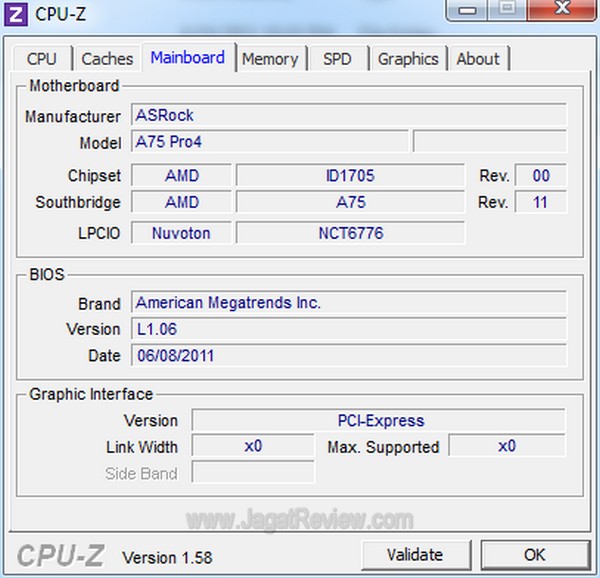Open the About tab
This screenshot has height=578, width=600.
pos(478,59)
